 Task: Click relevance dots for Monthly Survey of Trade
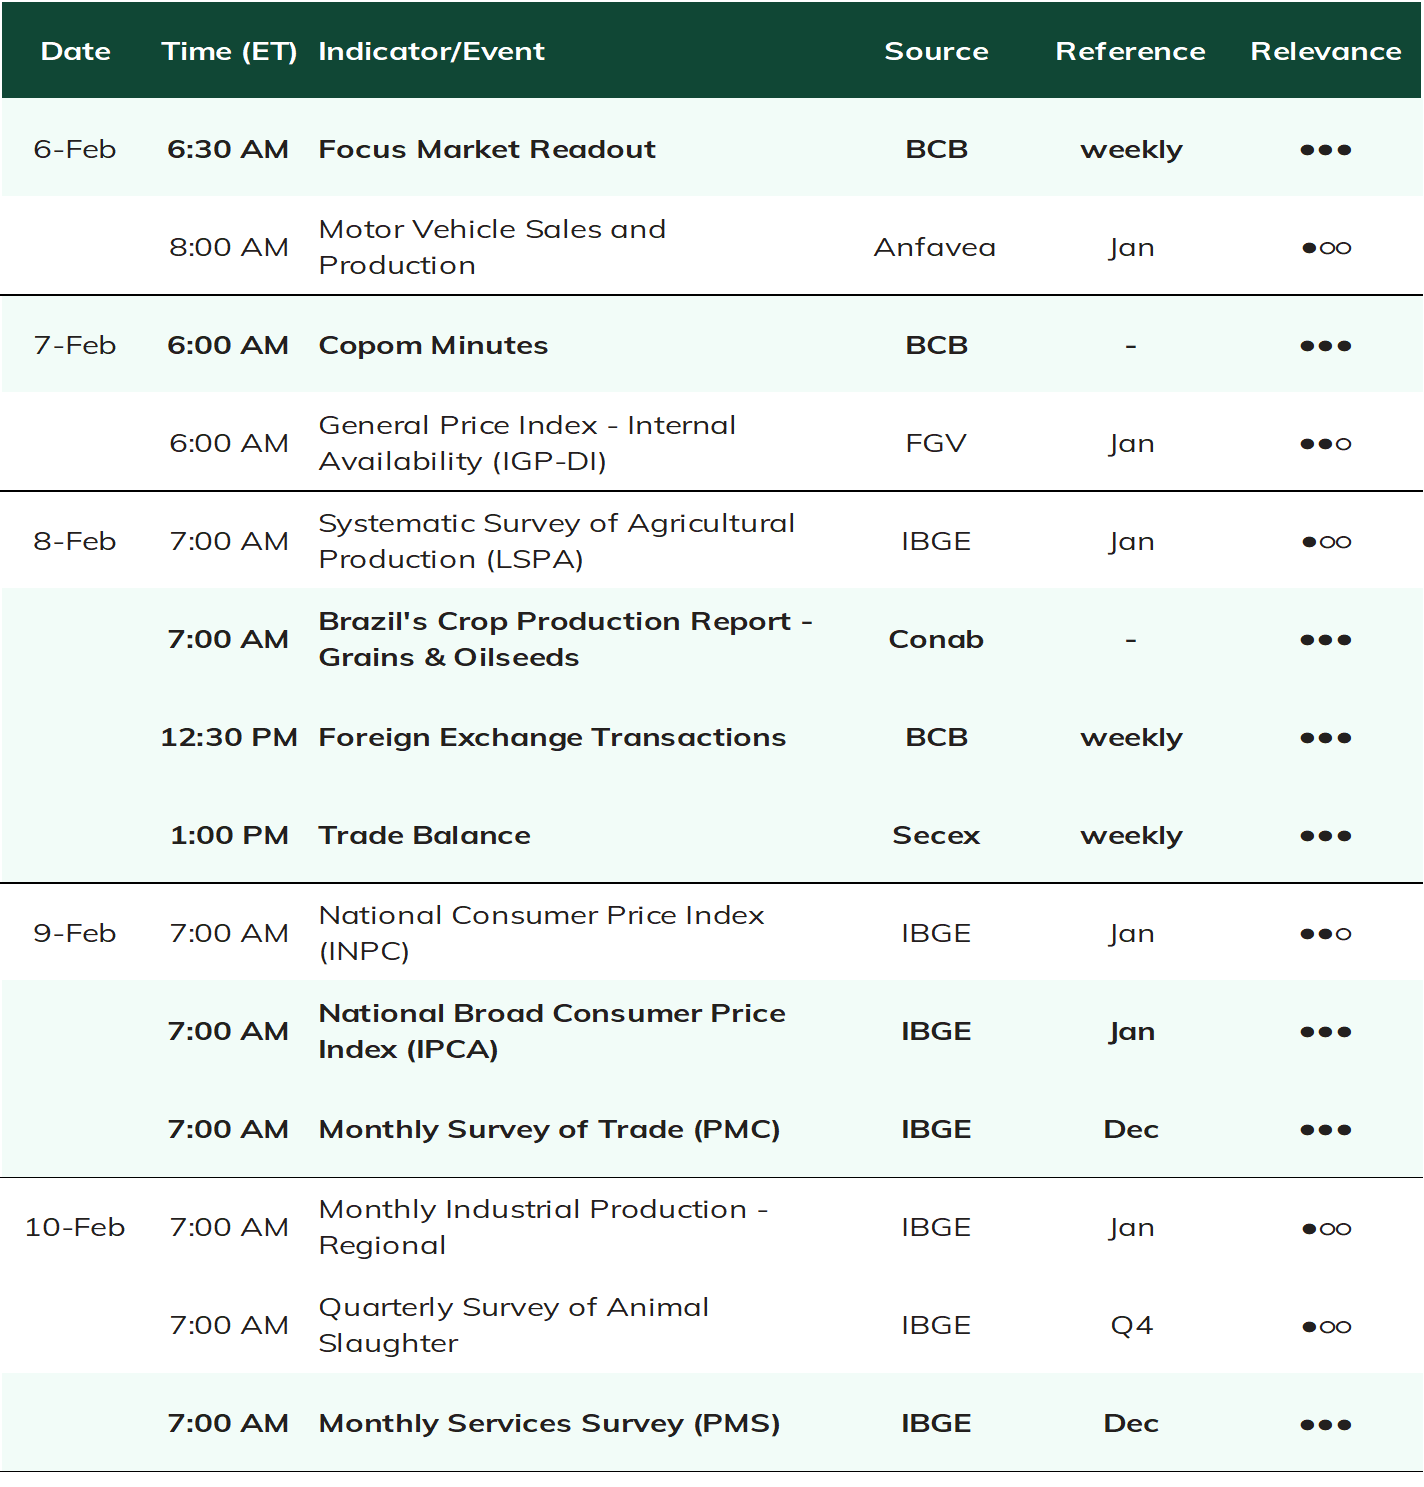pyautogui.click(x=1326, y=1130)
